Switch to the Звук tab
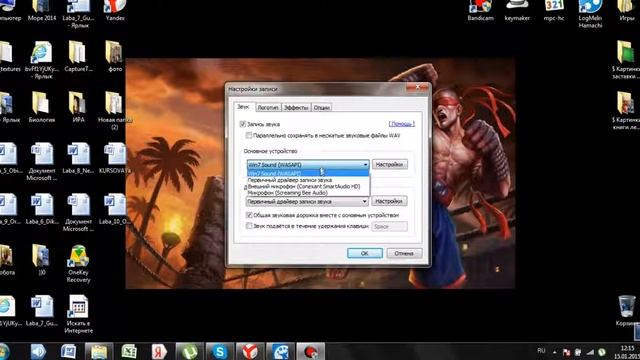This screenshot has height=360, width=640. click(243, 107)
